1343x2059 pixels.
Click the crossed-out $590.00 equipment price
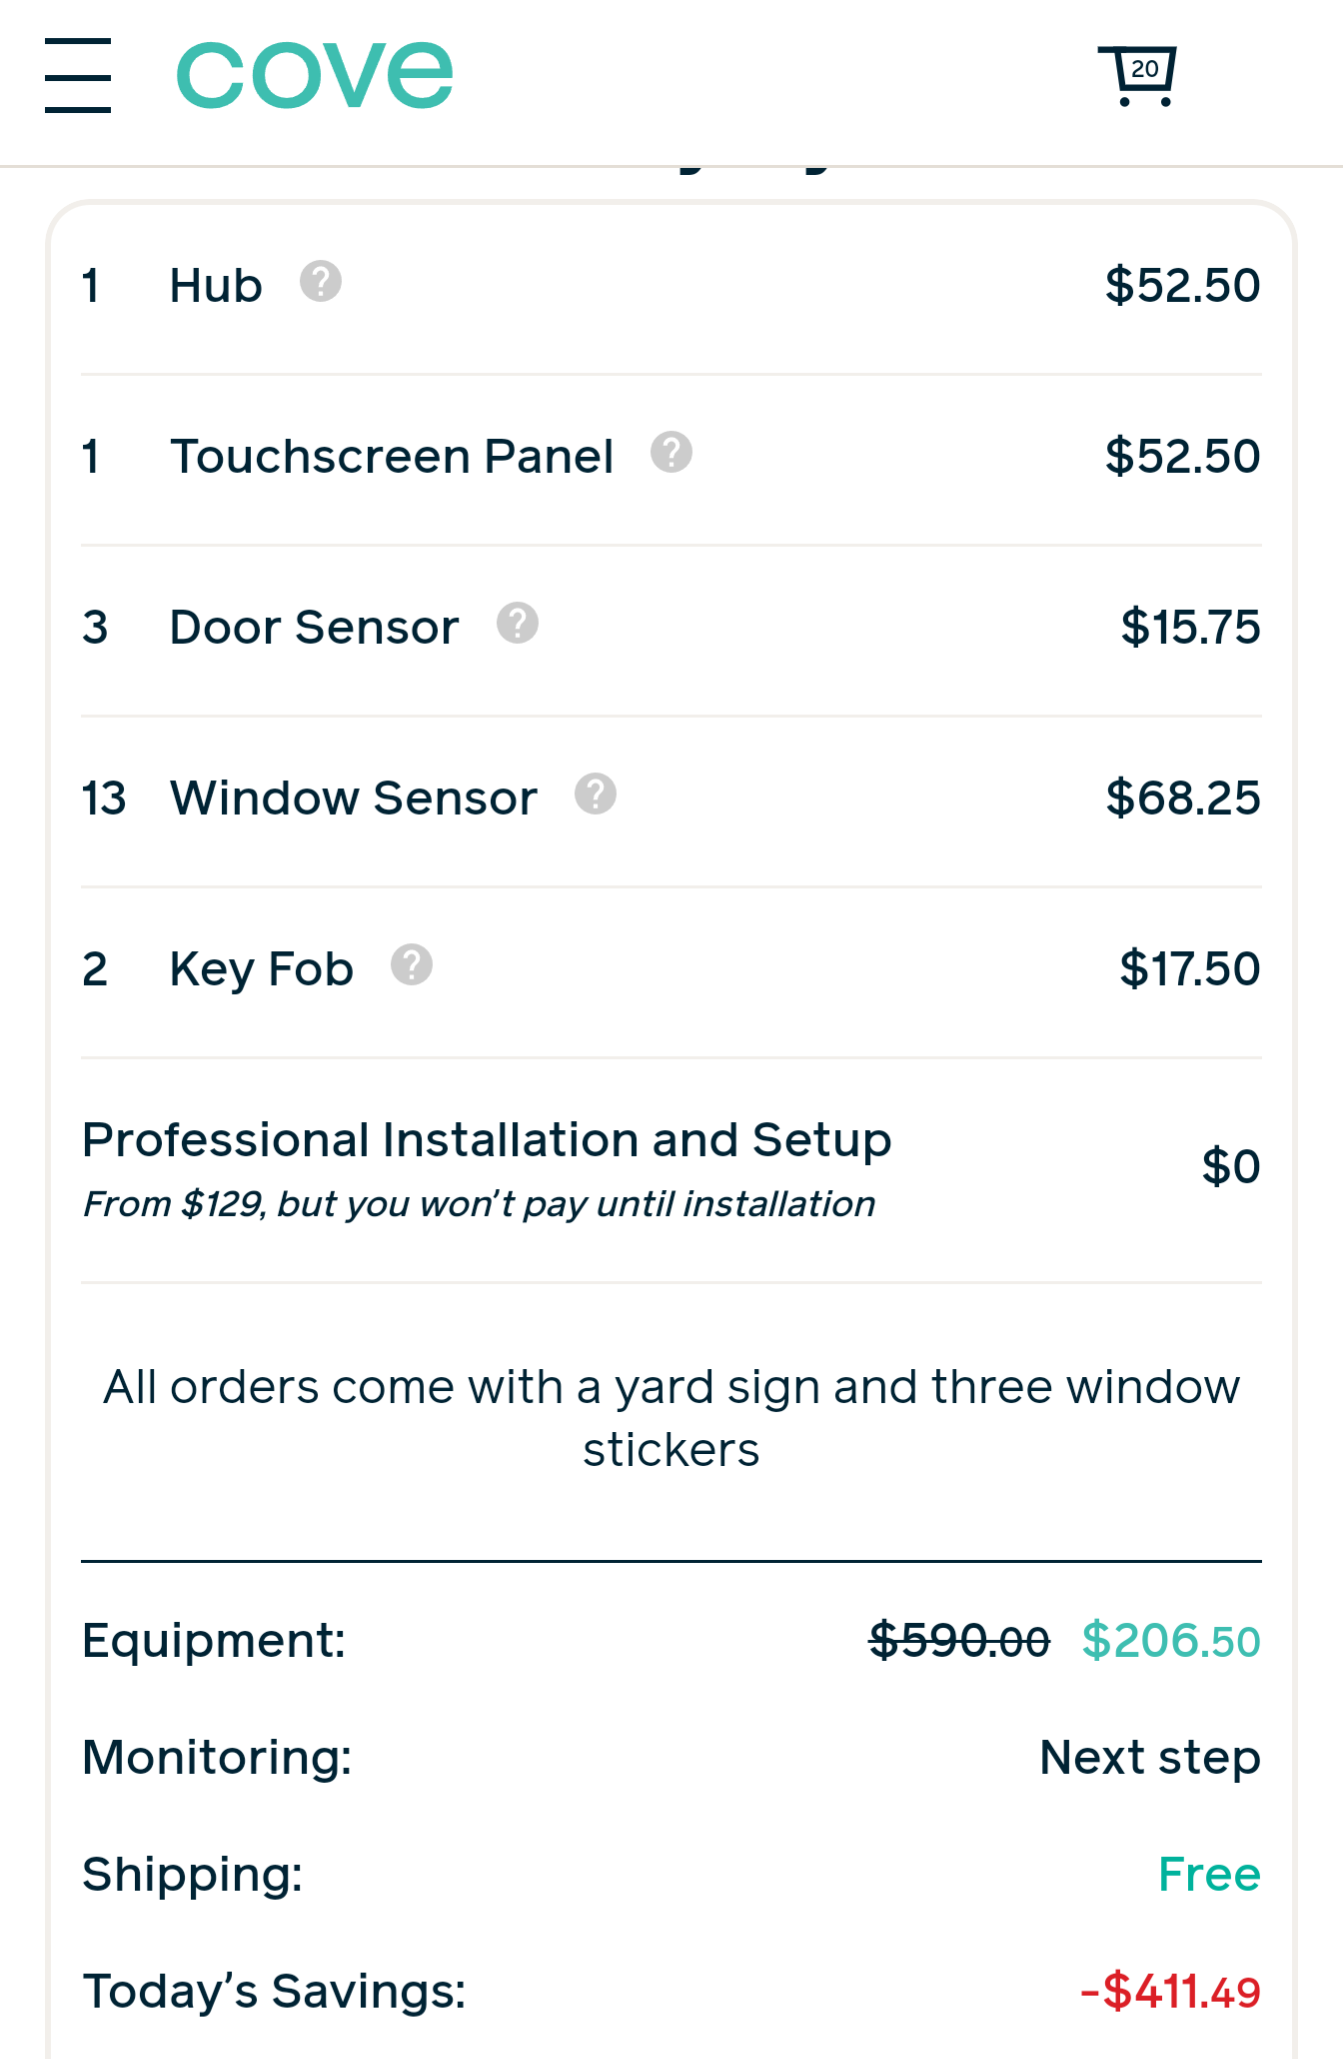click(959, 1641)
